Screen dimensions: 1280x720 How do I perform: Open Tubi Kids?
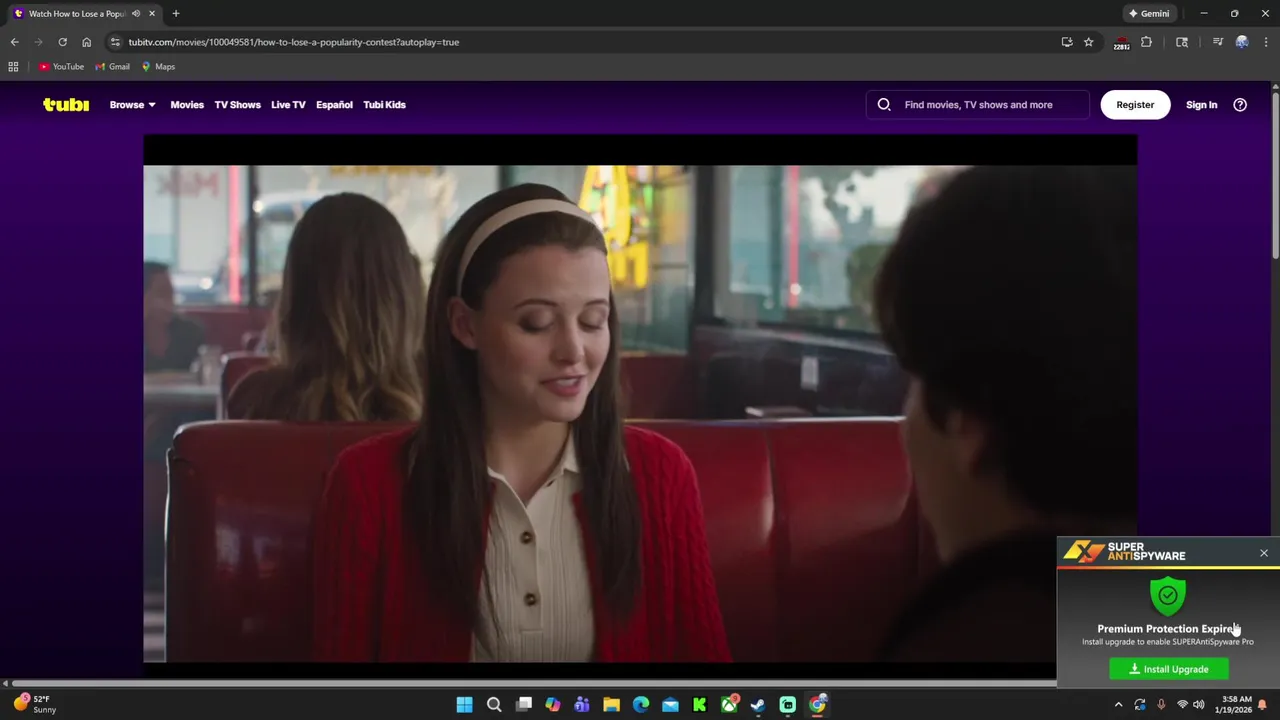[384, 104]
